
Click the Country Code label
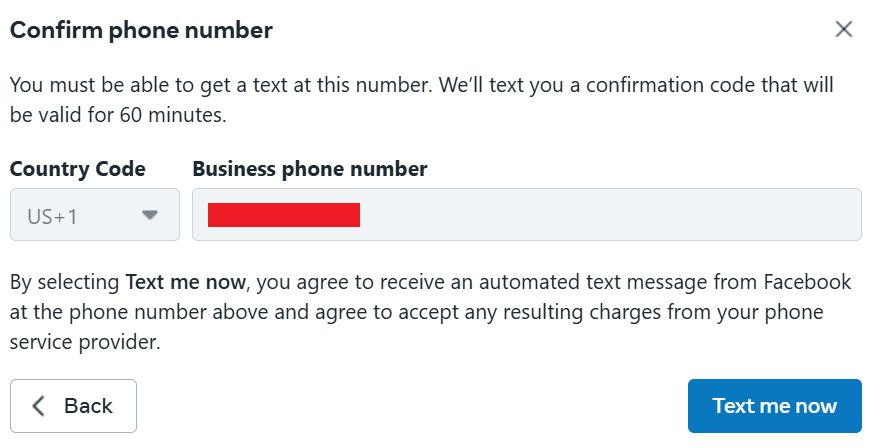[78, 169]
